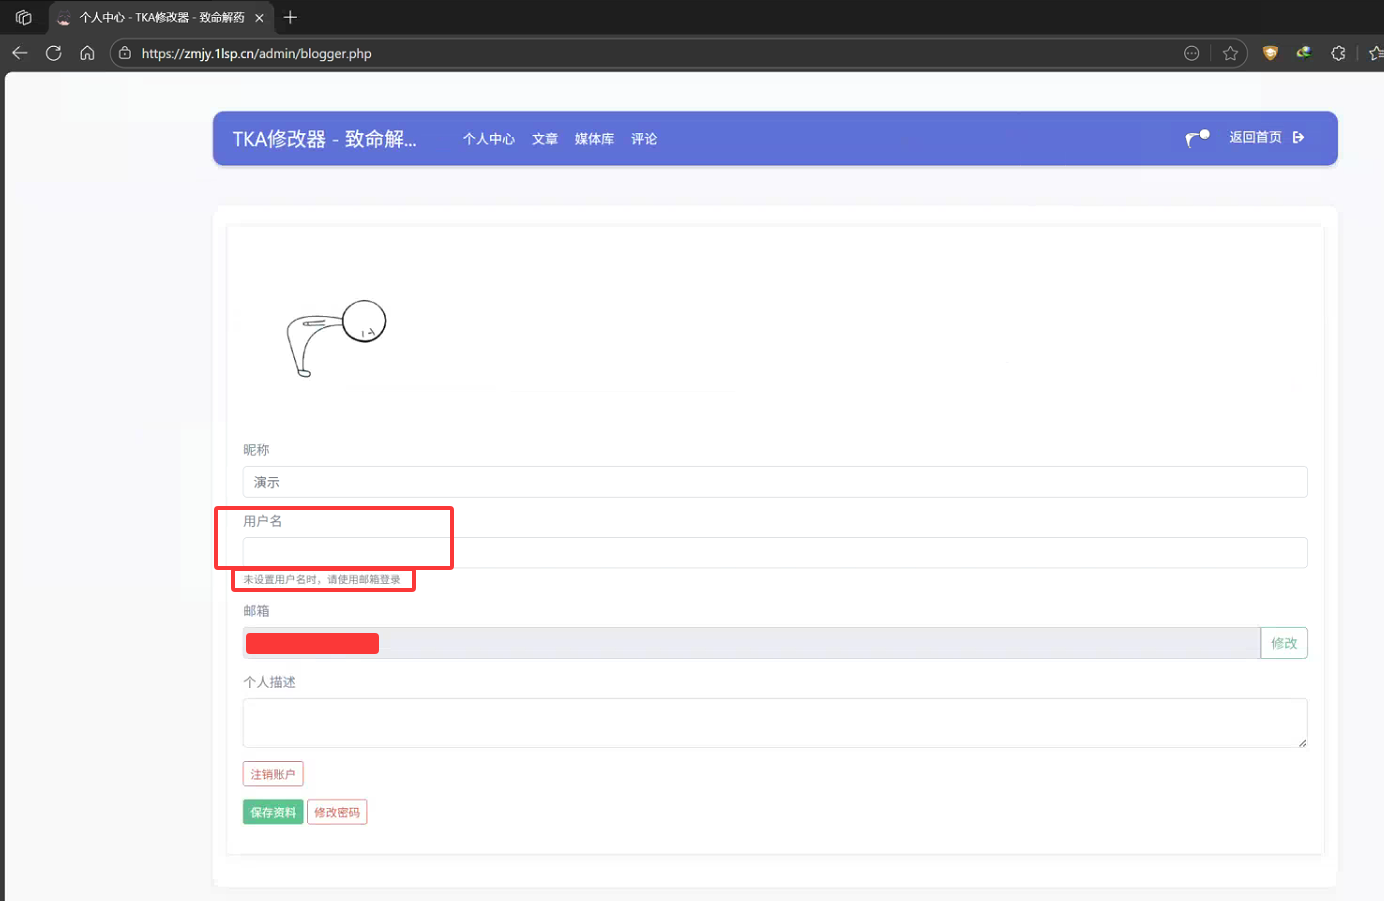Click the 修改密码 button

tap(337, 812)
